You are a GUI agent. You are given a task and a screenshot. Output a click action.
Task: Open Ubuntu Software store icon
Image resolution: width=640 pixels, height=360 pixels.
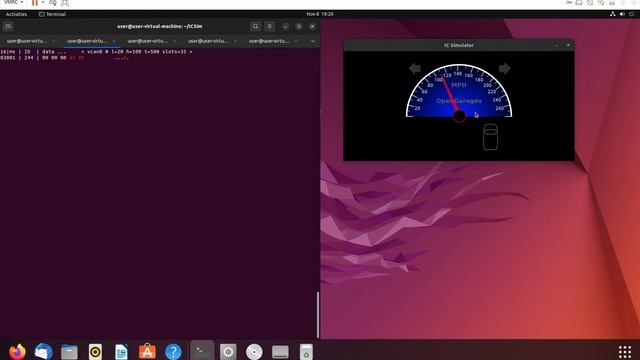pos(147,351)
